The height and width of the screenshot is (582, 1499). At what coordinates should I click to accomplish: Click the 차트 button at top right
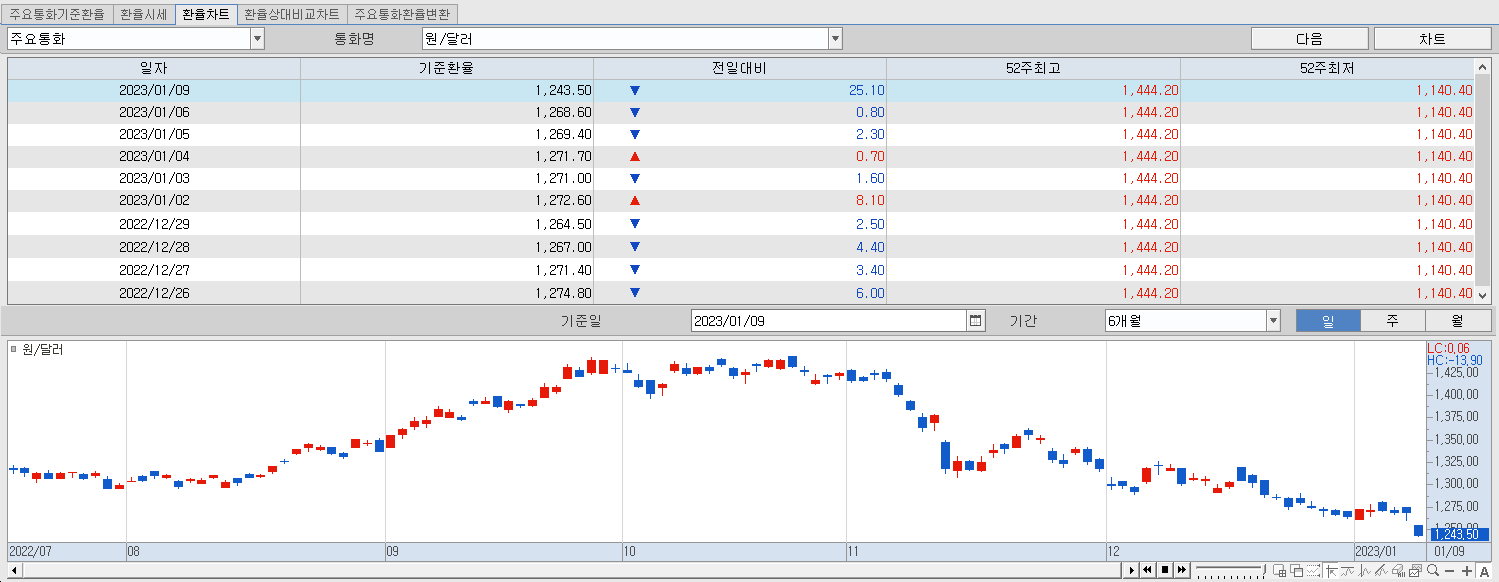pyautogui.click(x=1432, y=38)
